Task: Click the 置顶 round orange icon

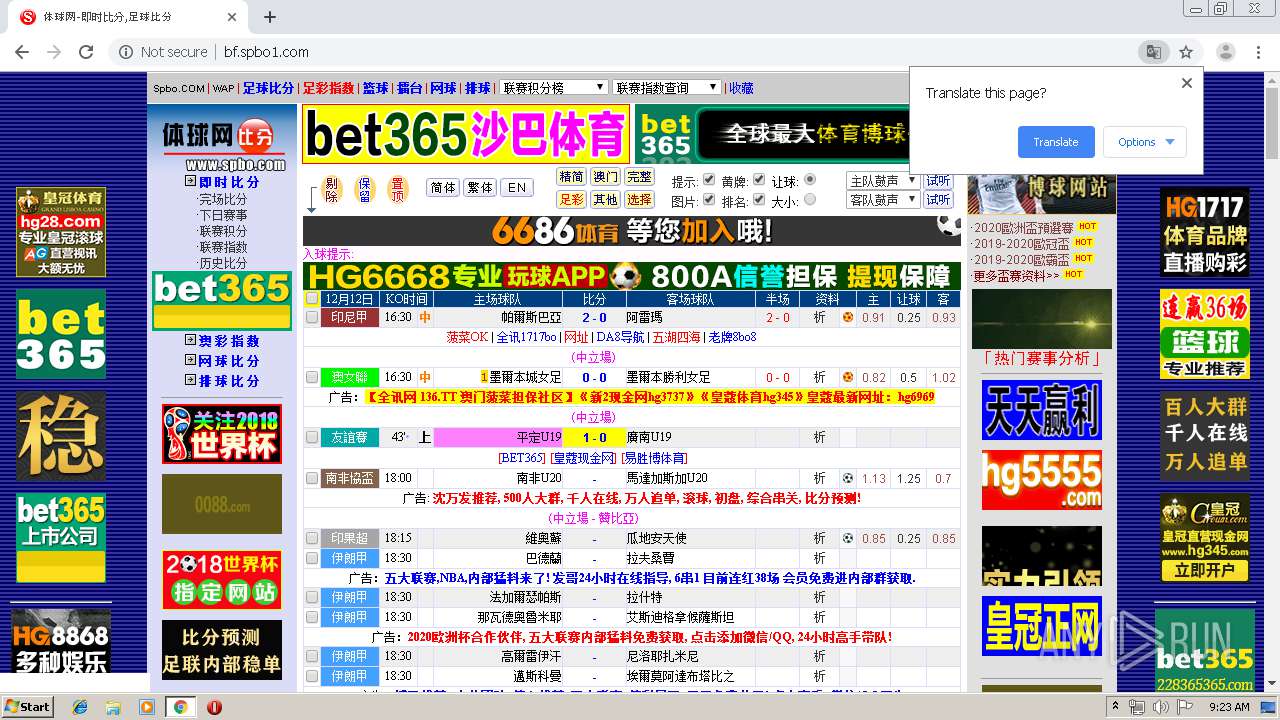Action: tap(397, 189)
